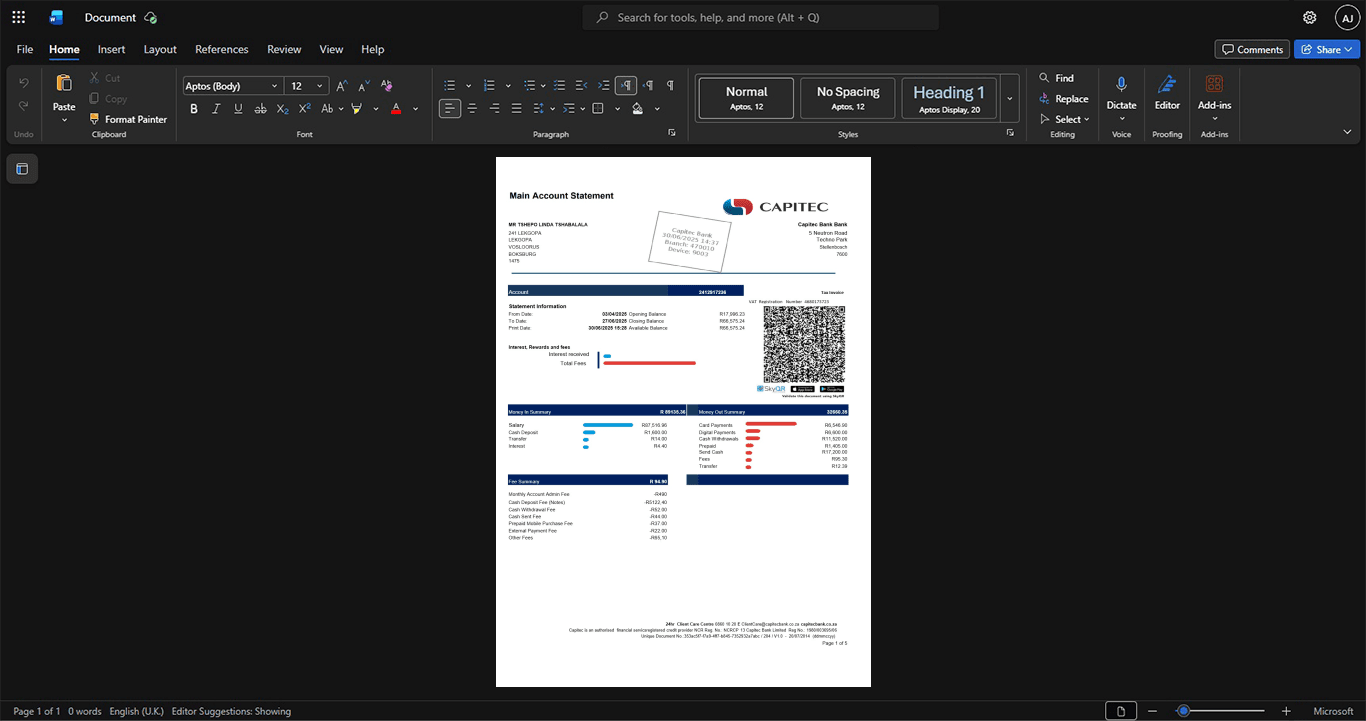Open the Help tab
The height and width of the screenshot is (721, 1366).
(372, 49)
